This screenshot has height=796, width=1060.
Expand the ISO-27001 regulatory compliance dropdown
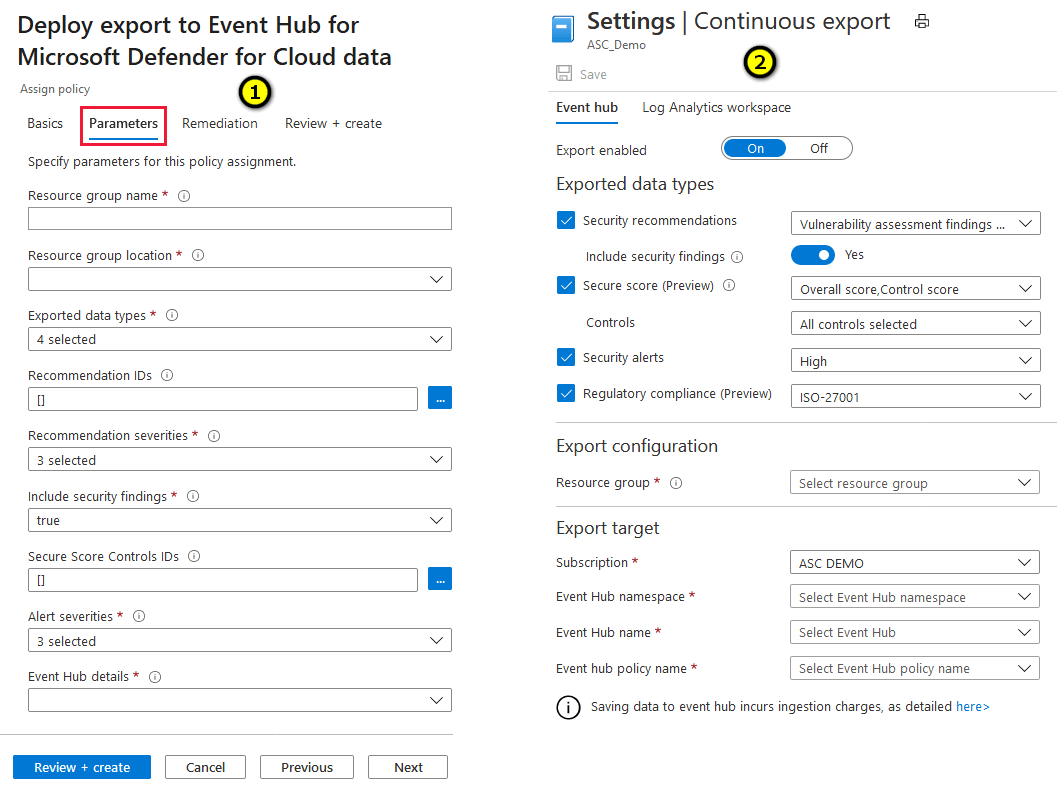[915, 397]
